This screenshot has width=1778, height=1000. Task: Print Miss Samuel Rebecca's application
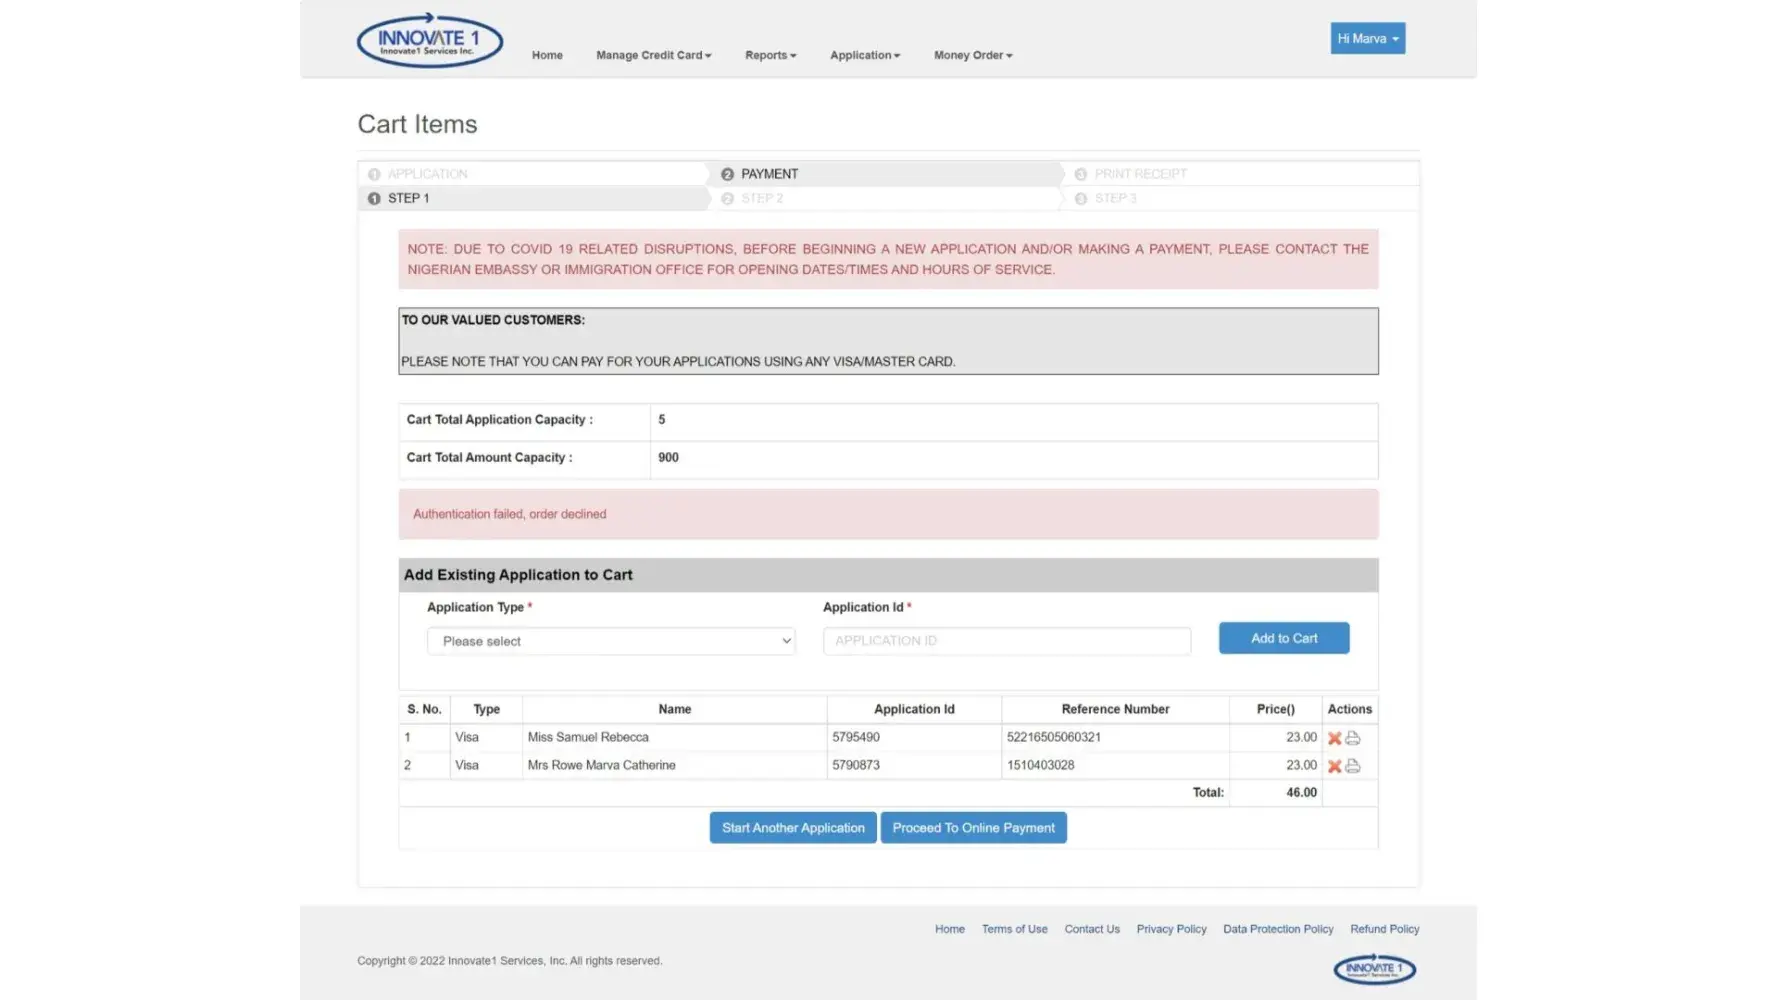pos(1353,738)
